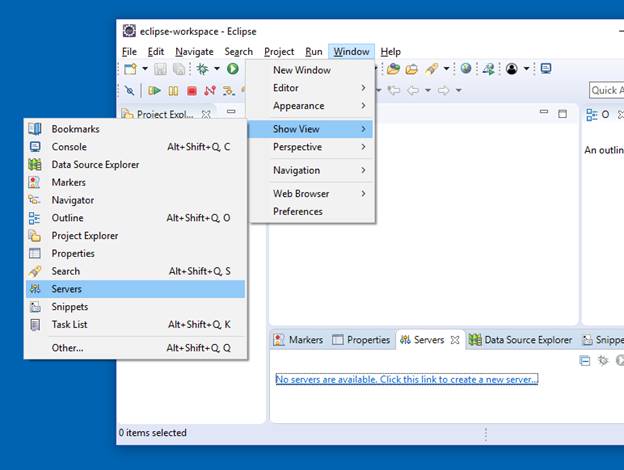Maximize the editor area
Viewport: 624px width, 470px height.
point(562,114)
